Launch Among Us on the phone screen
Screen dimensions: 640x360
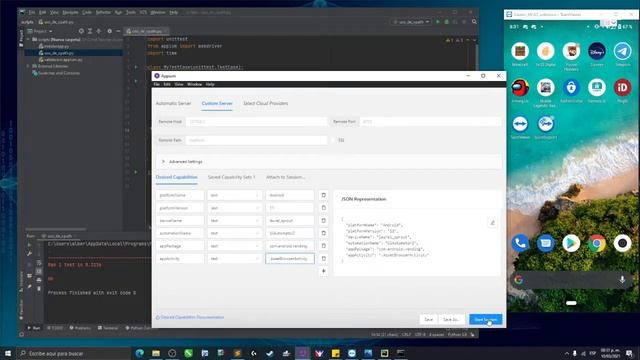(x=520, y=88)
